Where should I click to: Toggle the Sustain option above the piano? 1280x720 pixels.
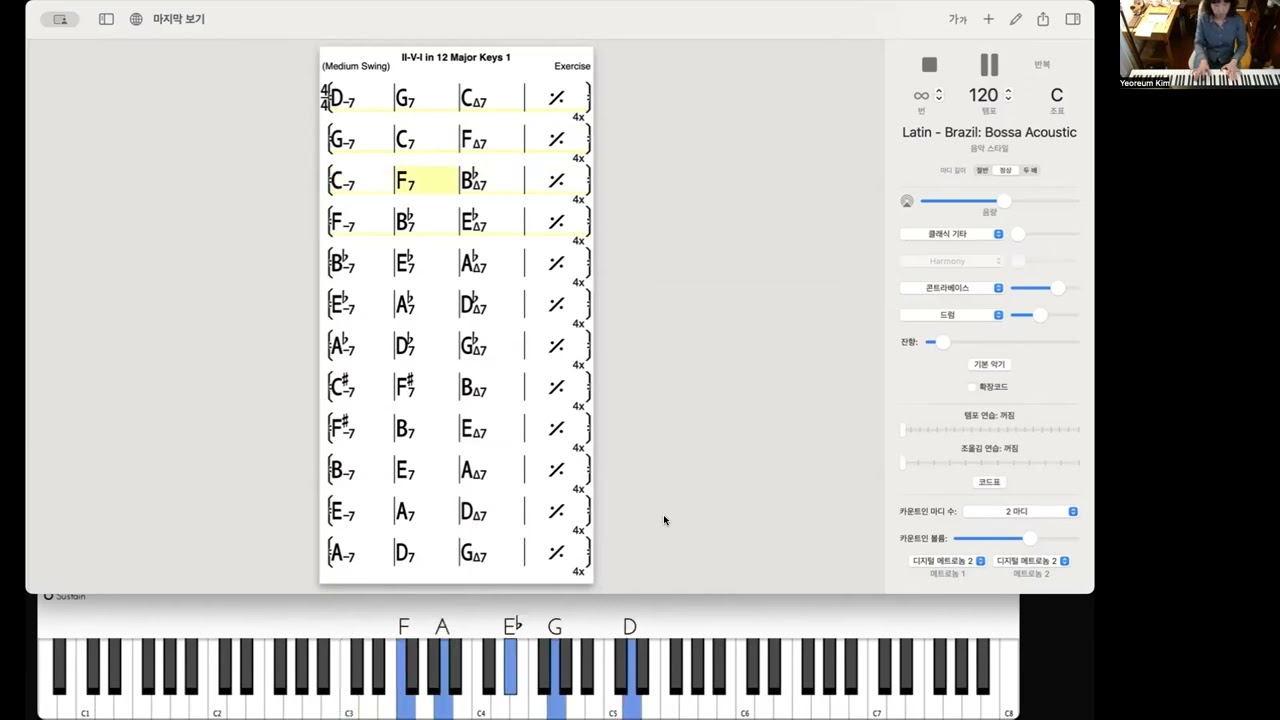pyautogui.click(x=64, y=597)
